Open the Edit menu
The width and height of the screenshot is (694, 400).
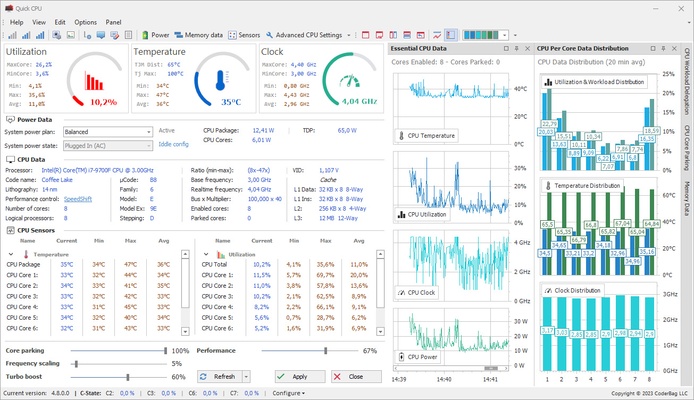tap(60, 22)
